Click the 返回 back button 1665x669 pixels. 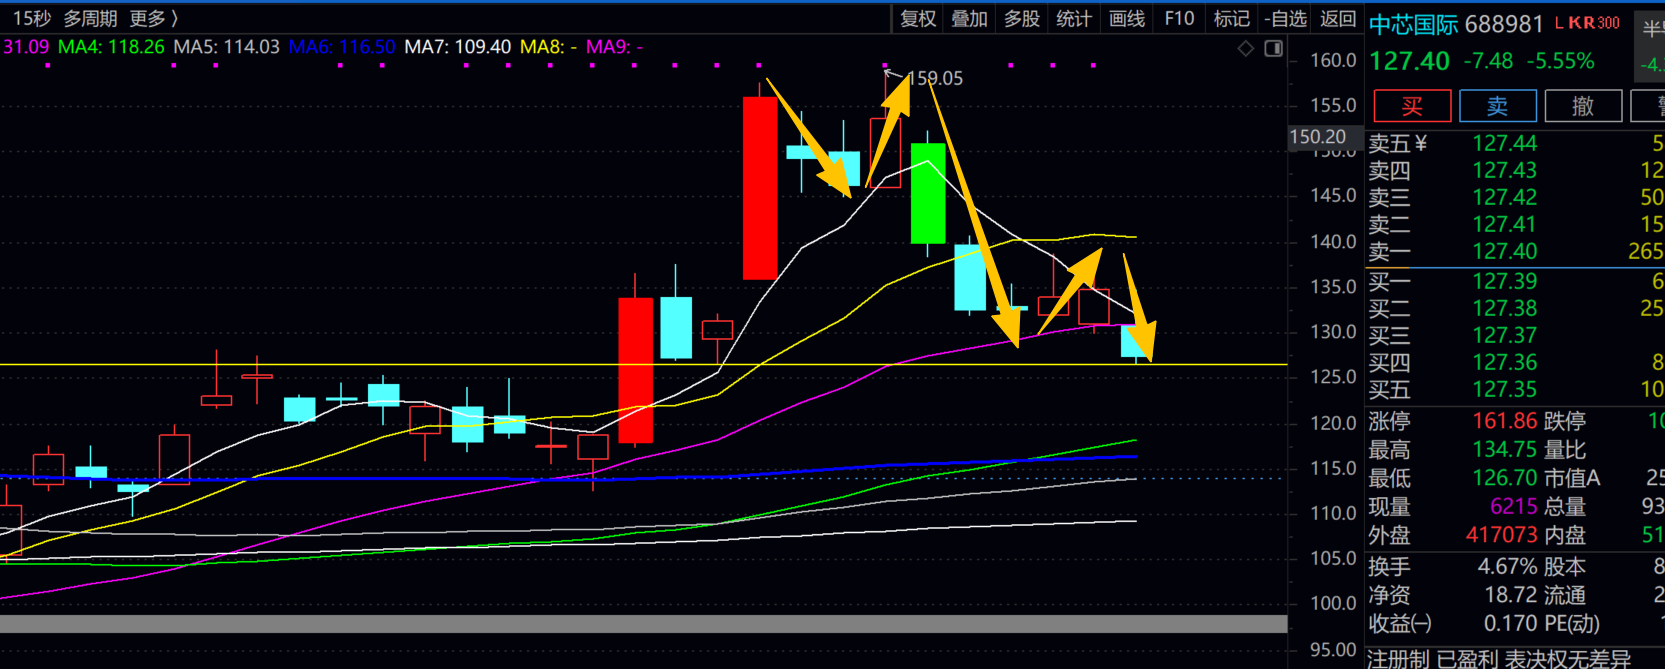1338,19
